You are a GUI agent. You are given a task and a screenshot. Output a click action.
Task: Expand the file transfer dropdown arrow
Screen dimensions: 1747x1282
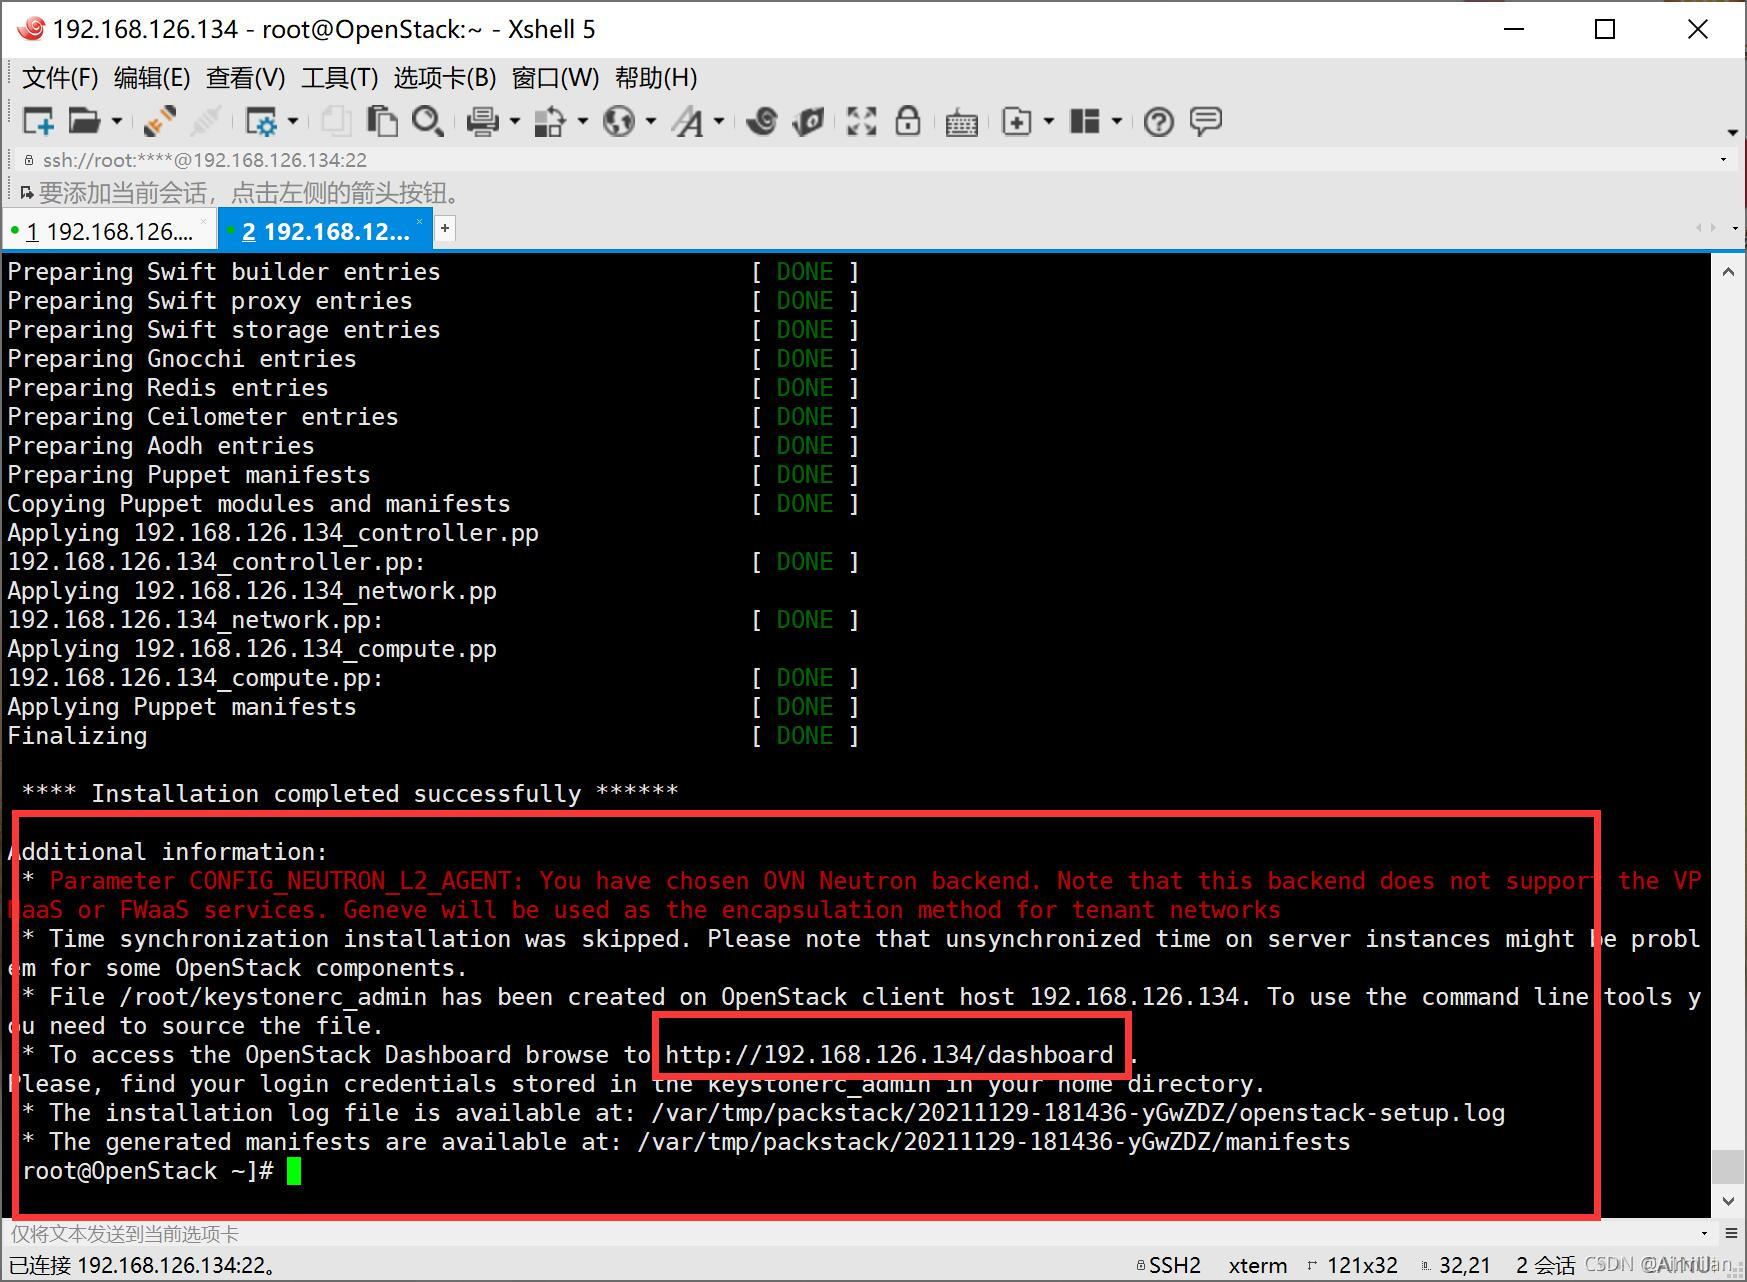[583, 121]
